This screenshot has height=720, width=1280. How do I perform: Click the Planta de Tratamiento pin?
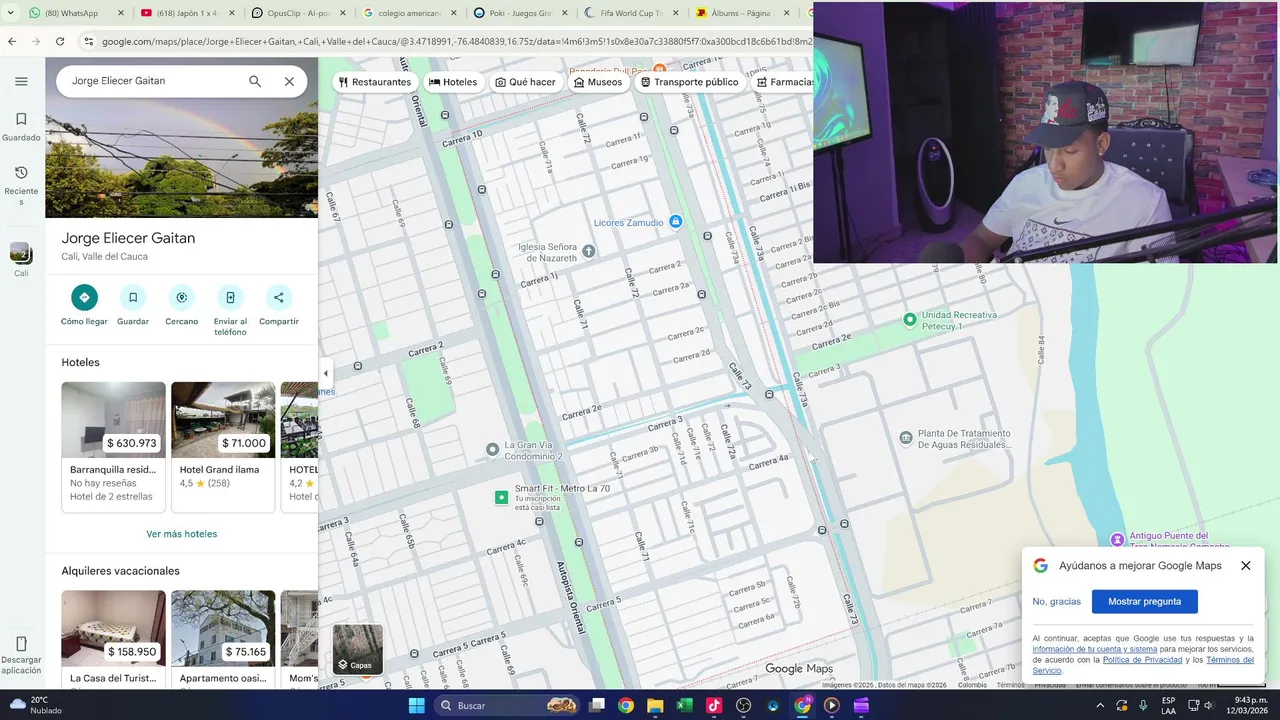coord(905,438)
